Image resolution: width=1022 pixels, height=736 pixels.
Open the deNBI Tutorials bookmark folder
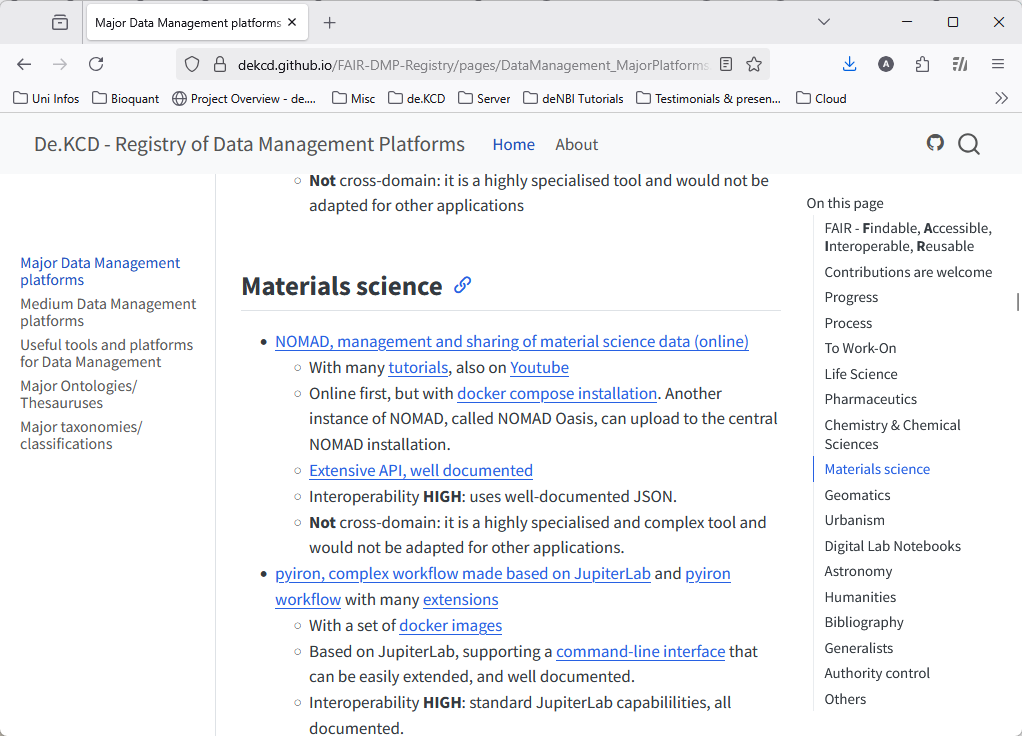(x=573, y=98)
